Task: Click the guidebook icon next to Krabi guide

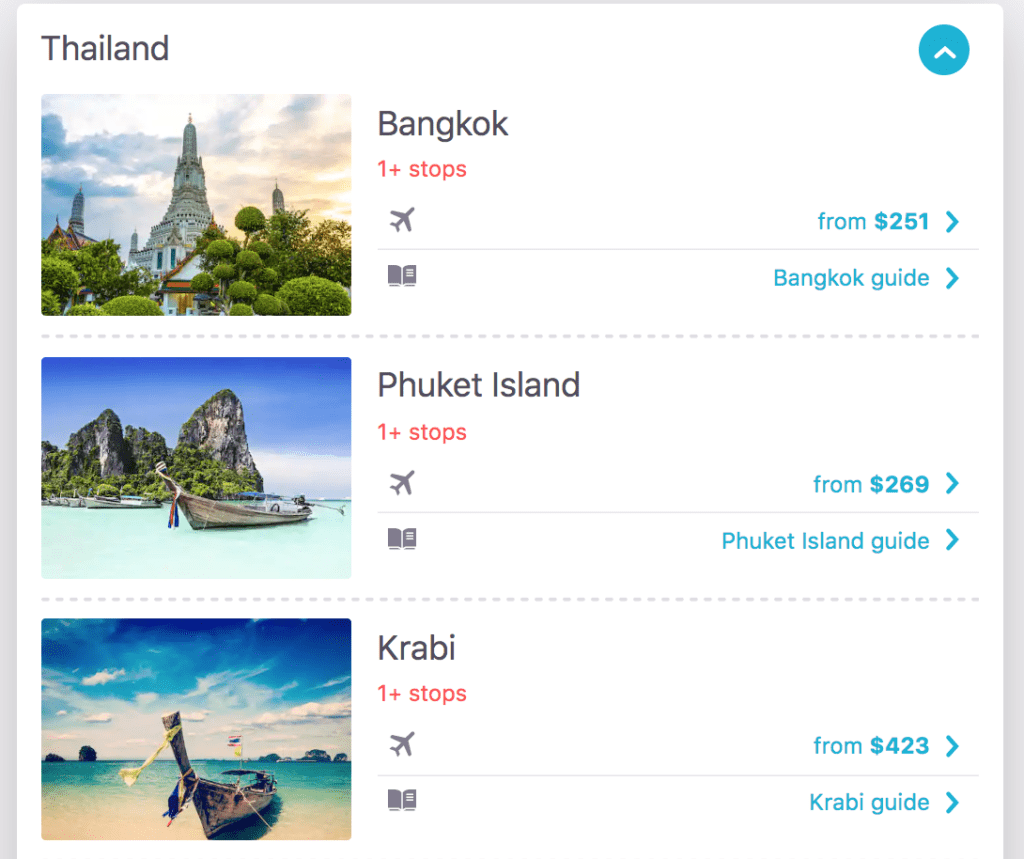Action: tap(402, 801)
